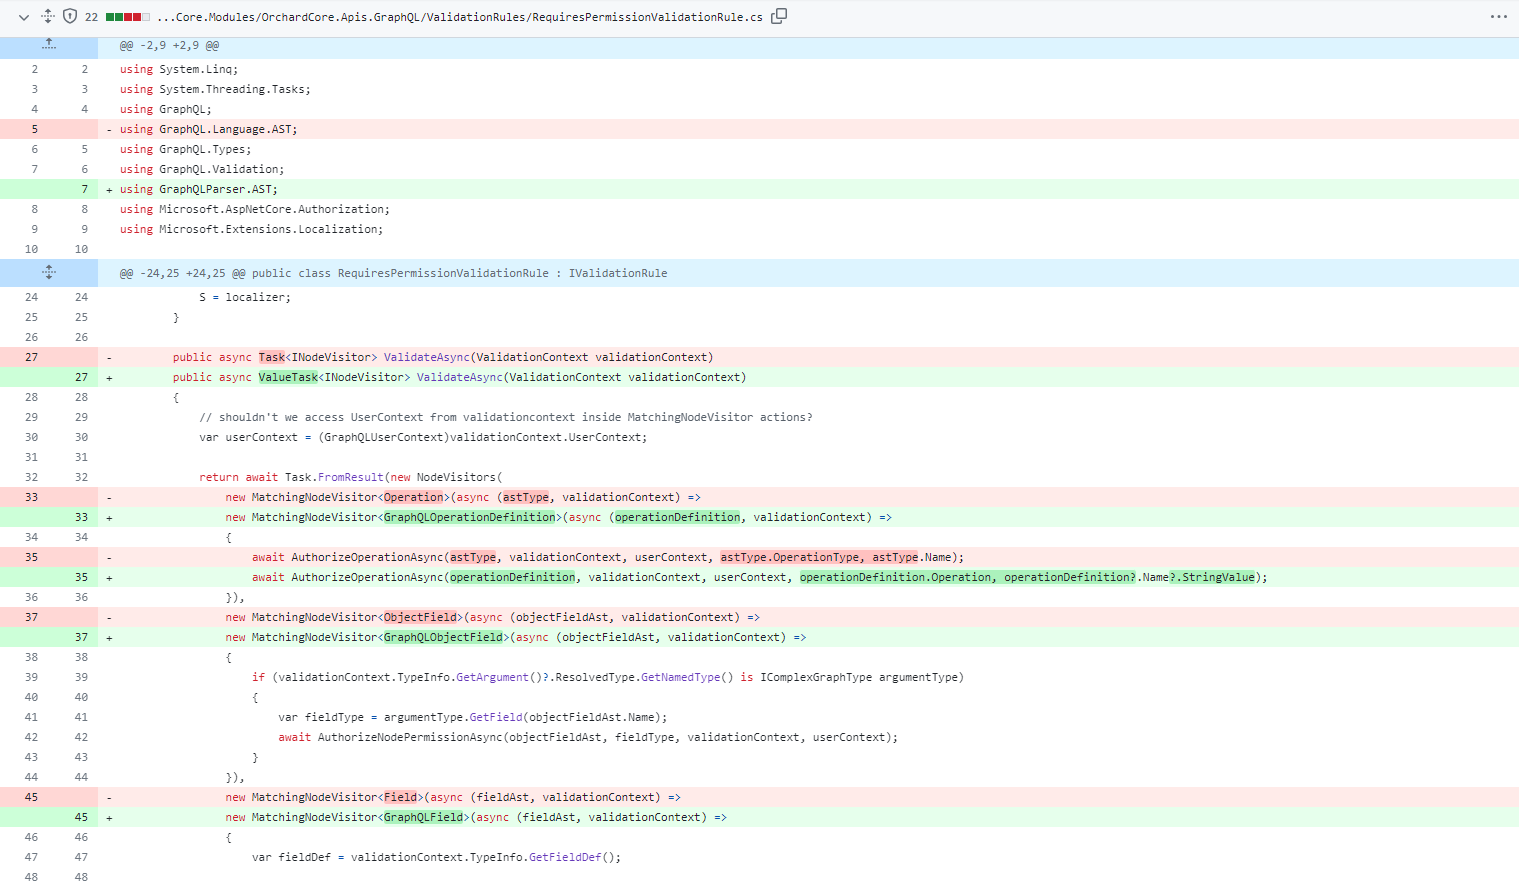Copy the file path to clipboard
This screenshot has width=1519, height=886.
coord(779,16)
